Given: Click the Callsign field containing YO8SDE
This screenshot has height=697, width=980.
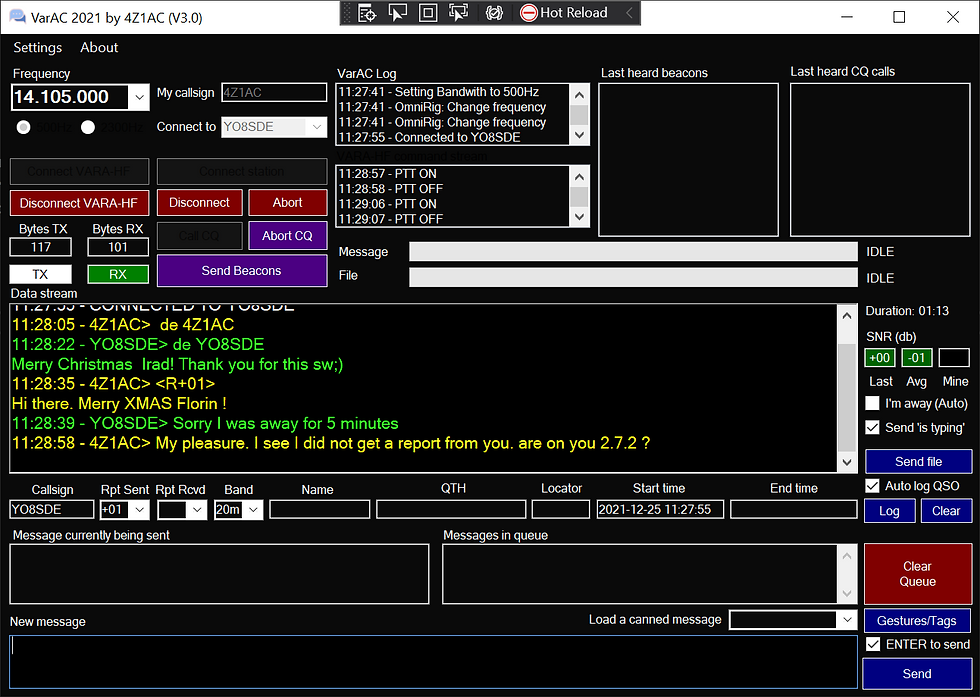Looking at the screenshot, I should click(x=52, y=509).
